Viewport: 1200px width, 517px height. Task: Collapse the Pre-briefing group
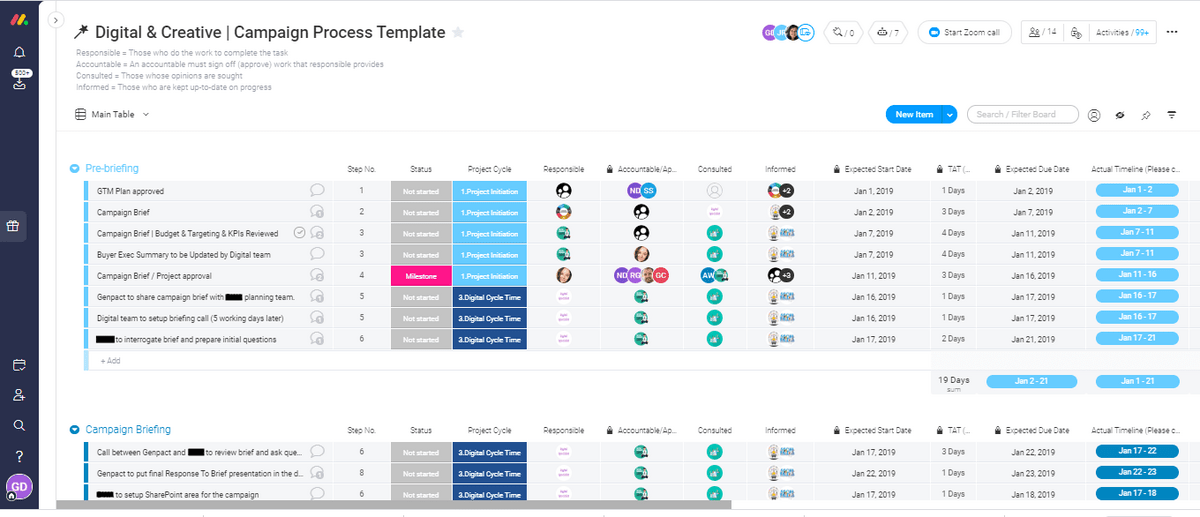[74, 169]
